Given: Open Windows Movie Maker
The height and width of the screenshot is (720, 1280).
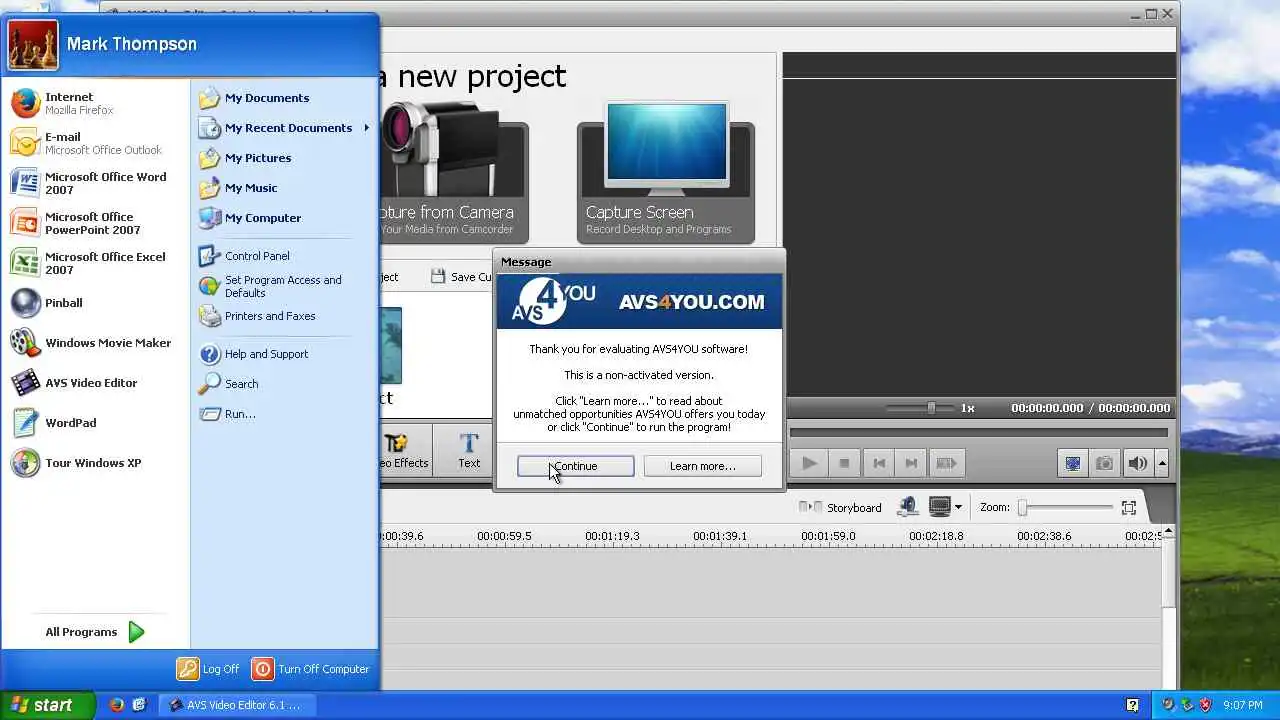Looking at the screenshot, I should pyautogui.click(x=95, y=343).
